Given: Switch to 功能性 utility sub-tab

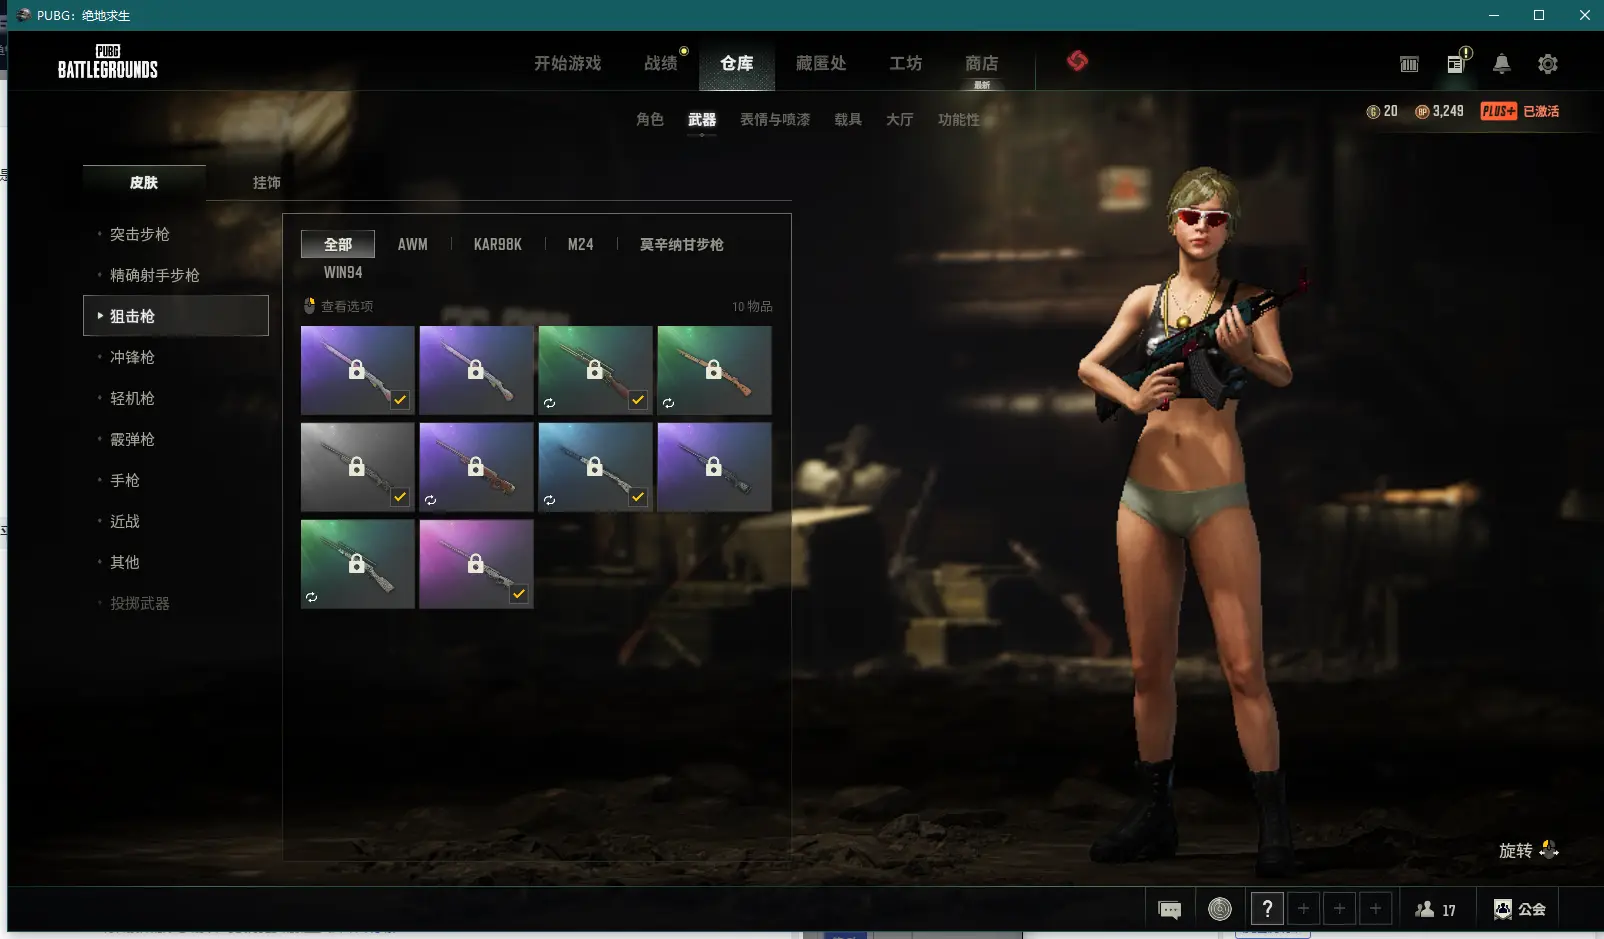Looking at the screenshot, I should click(x=959, y=119).
